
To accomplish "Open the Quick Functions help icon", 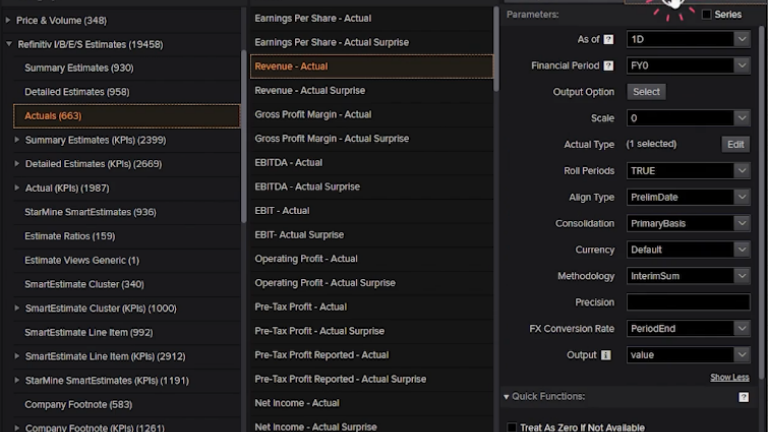I will [x=743, y=397].
